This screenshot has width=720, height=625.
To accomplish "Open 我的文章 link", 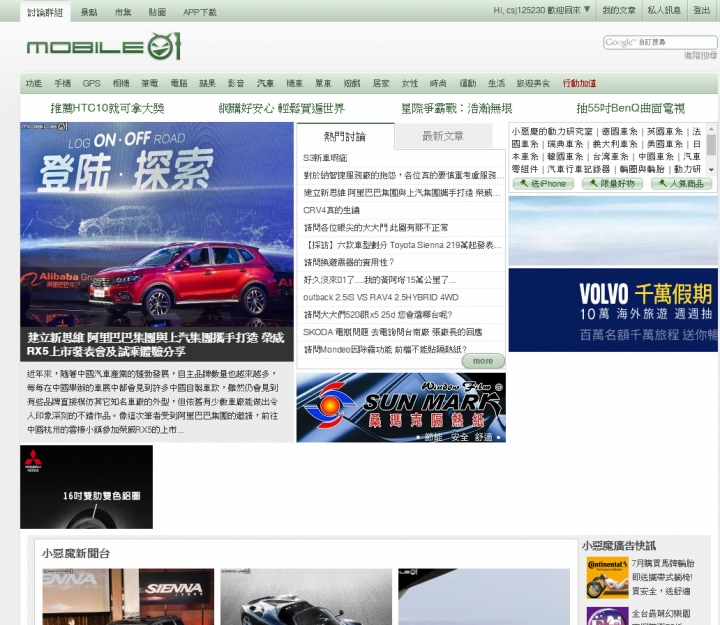I will point(619,10).
